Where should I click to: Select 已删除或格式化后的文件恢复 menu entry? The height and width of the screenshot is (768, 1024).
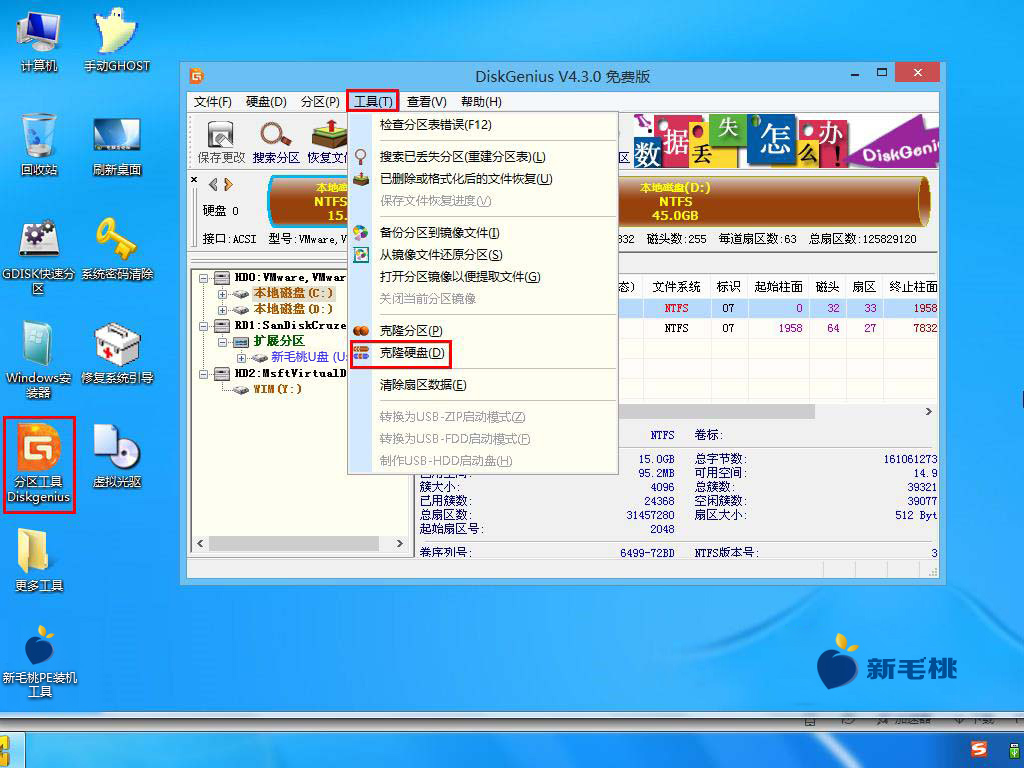coord(484,179)
